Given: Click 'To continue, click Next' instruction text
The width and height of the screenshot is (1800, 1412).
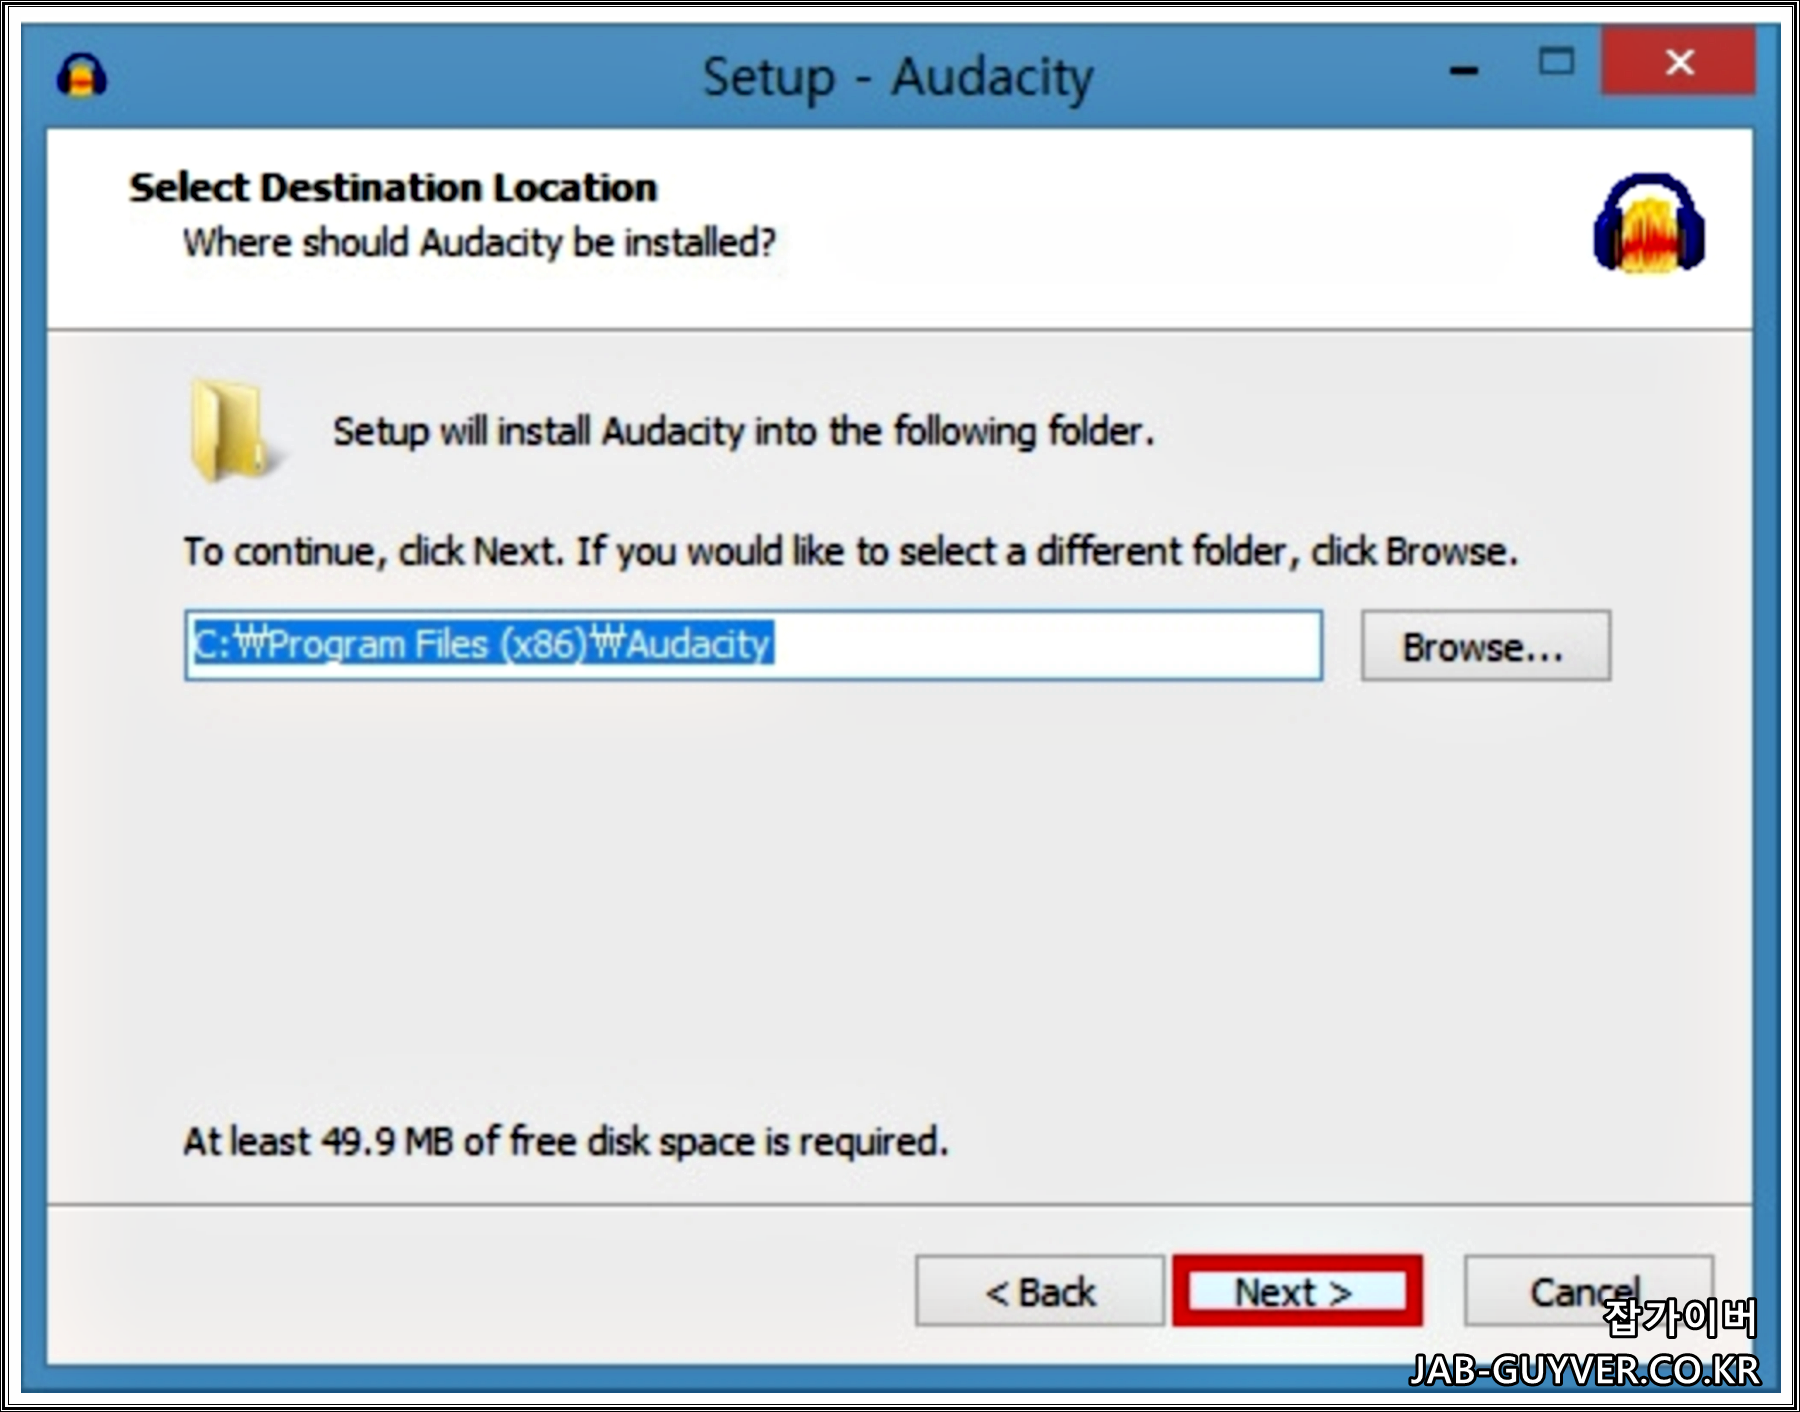Looking at the screenshot, I should pos(850,552).
